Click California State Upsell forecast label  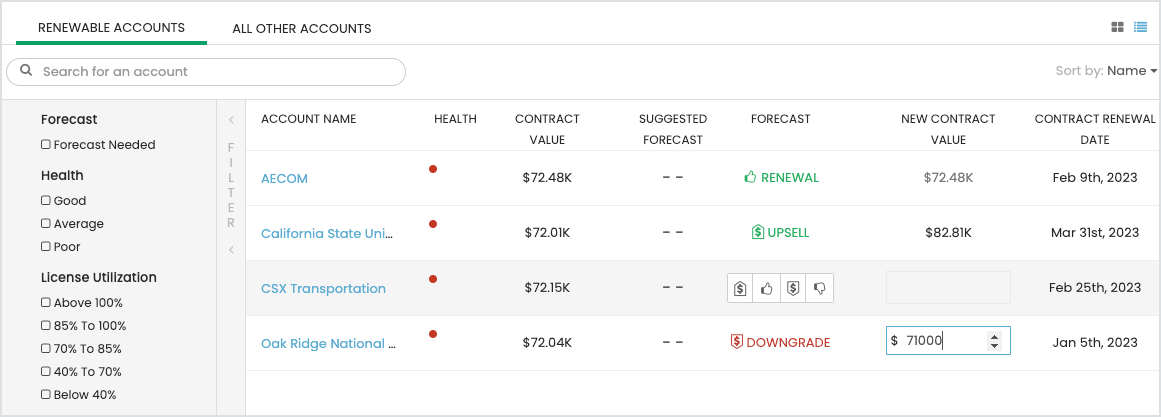[x=780, y=233]
